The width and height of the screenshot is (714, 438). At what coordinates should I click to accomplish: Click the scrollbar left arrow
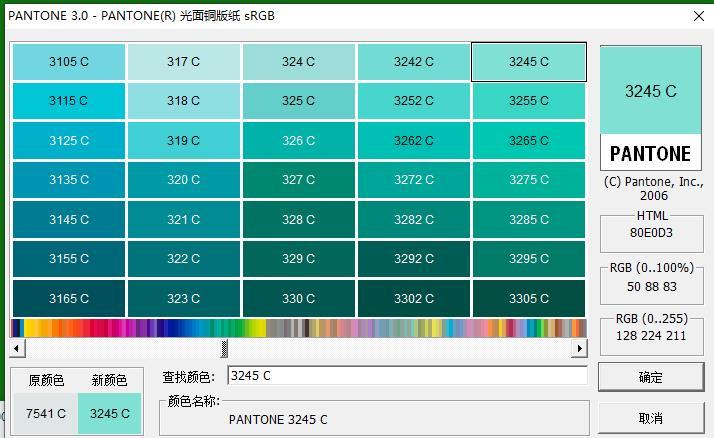tap(17, 349)
